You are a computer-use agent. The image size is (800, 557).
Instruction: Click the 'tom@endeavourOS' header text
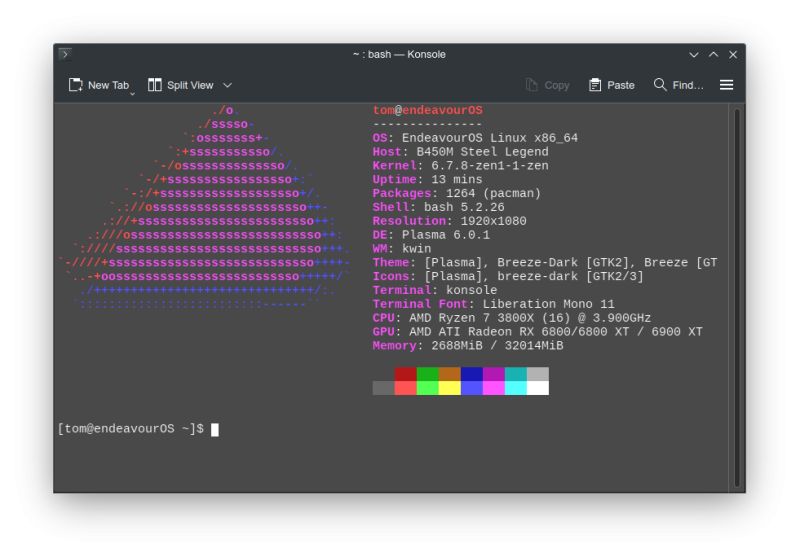[x=428, y=110]
